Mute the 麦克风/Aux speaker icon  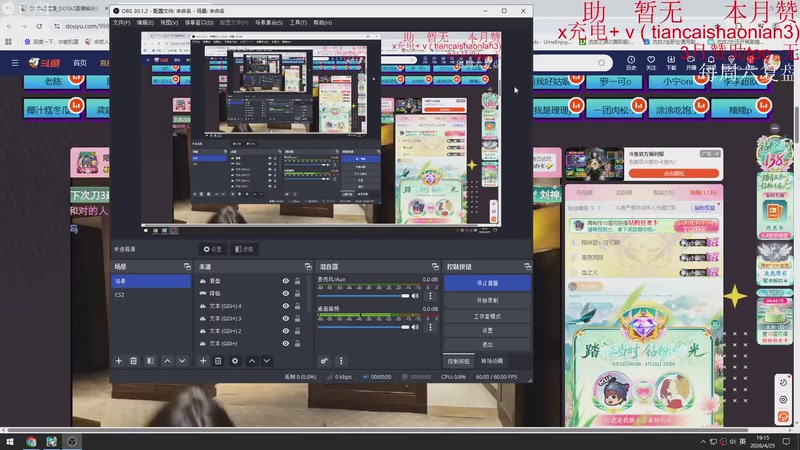pyautogui.click(x=415, y=295)
